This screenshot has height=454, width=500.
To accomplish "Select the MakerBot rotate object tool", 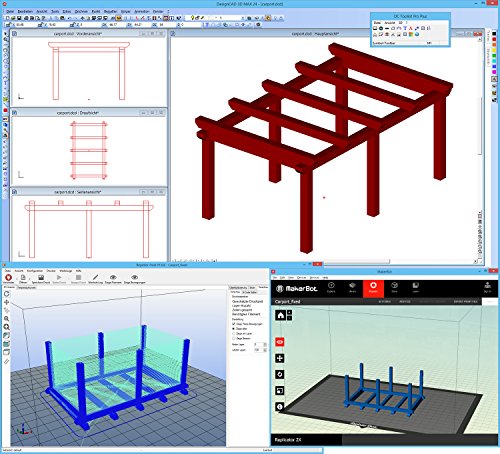I will pos(280,374).
